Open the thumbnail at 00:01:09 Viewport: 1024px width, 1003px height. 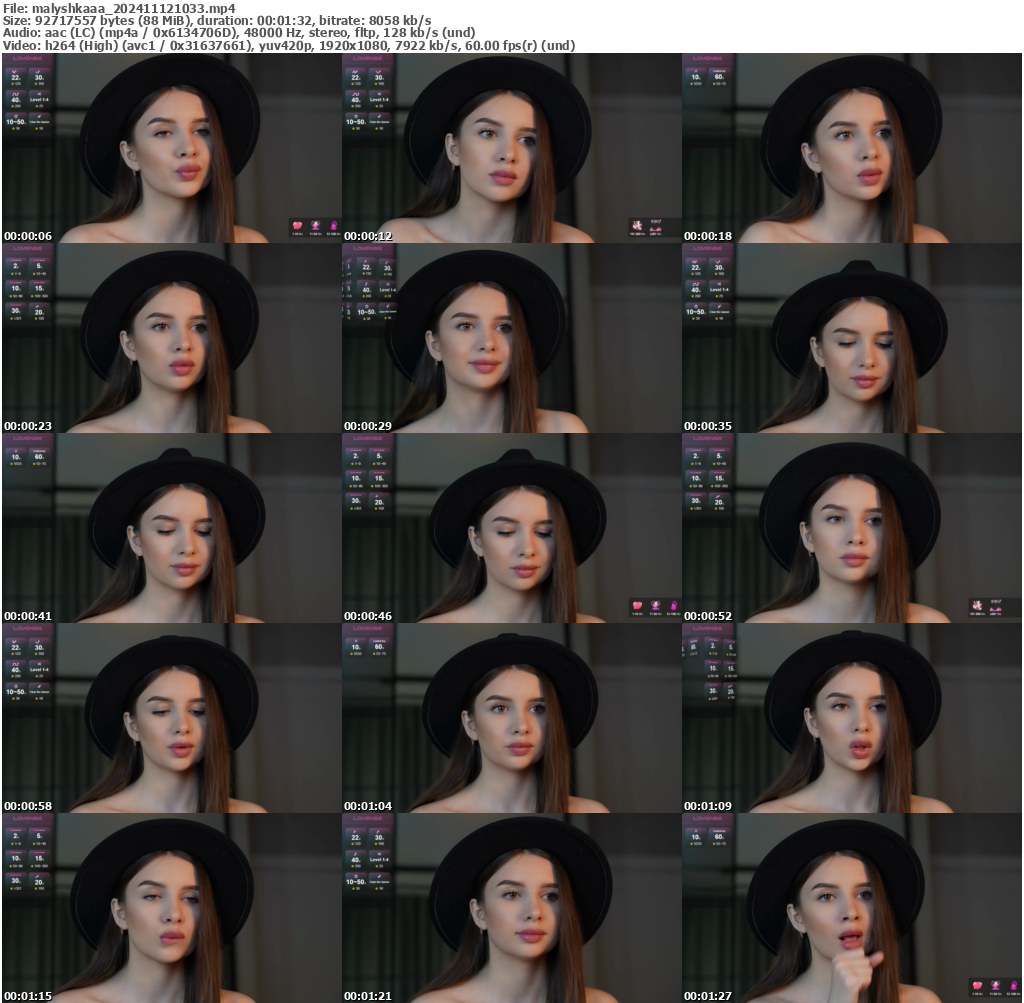coord(851,718)
